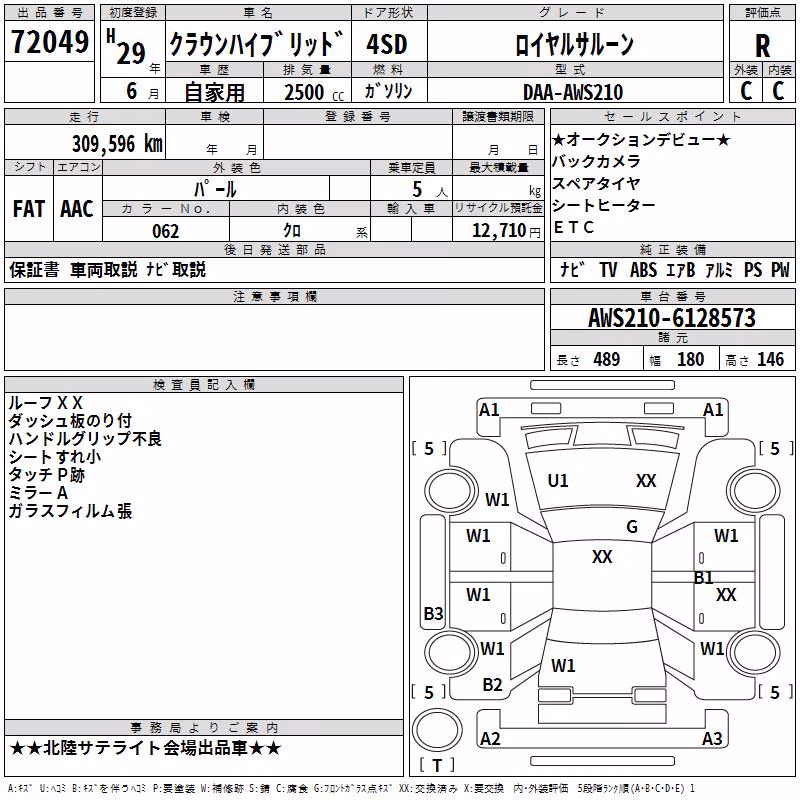Viewport: 800px width, 800px height.
Task: Select アルミ in genuine equipment
Action: pyautogui.click(x=719, y=269)
